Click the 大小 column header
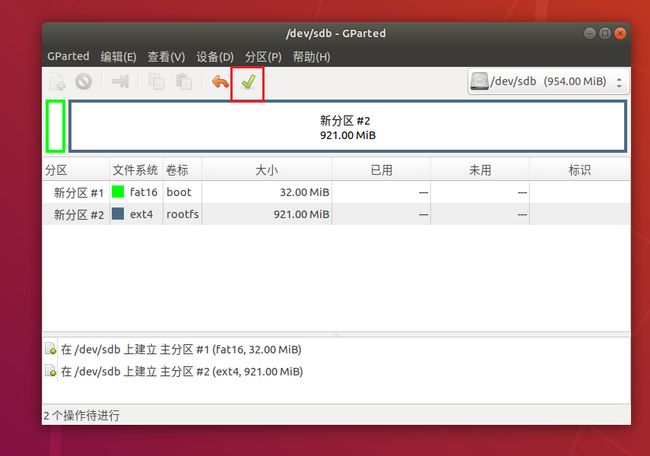The image size is (650, 456). (x=267, y=170)
